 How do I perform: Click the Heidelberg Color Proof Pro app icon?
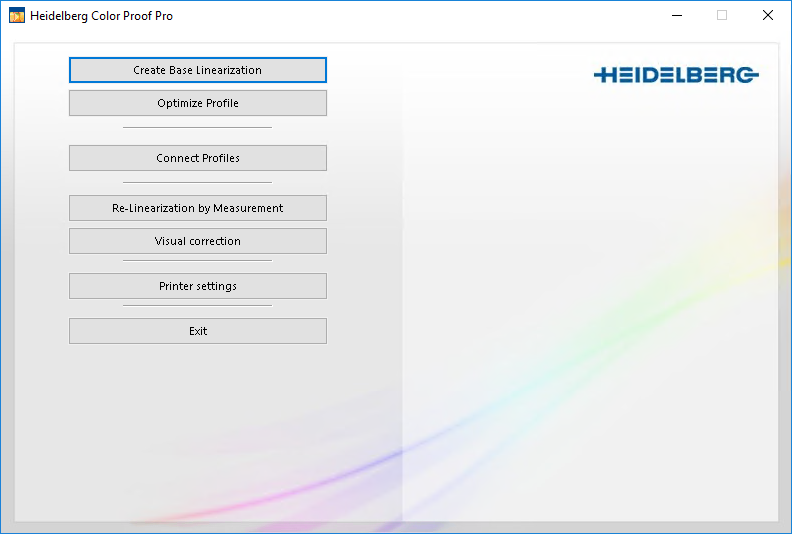(17, 16)
